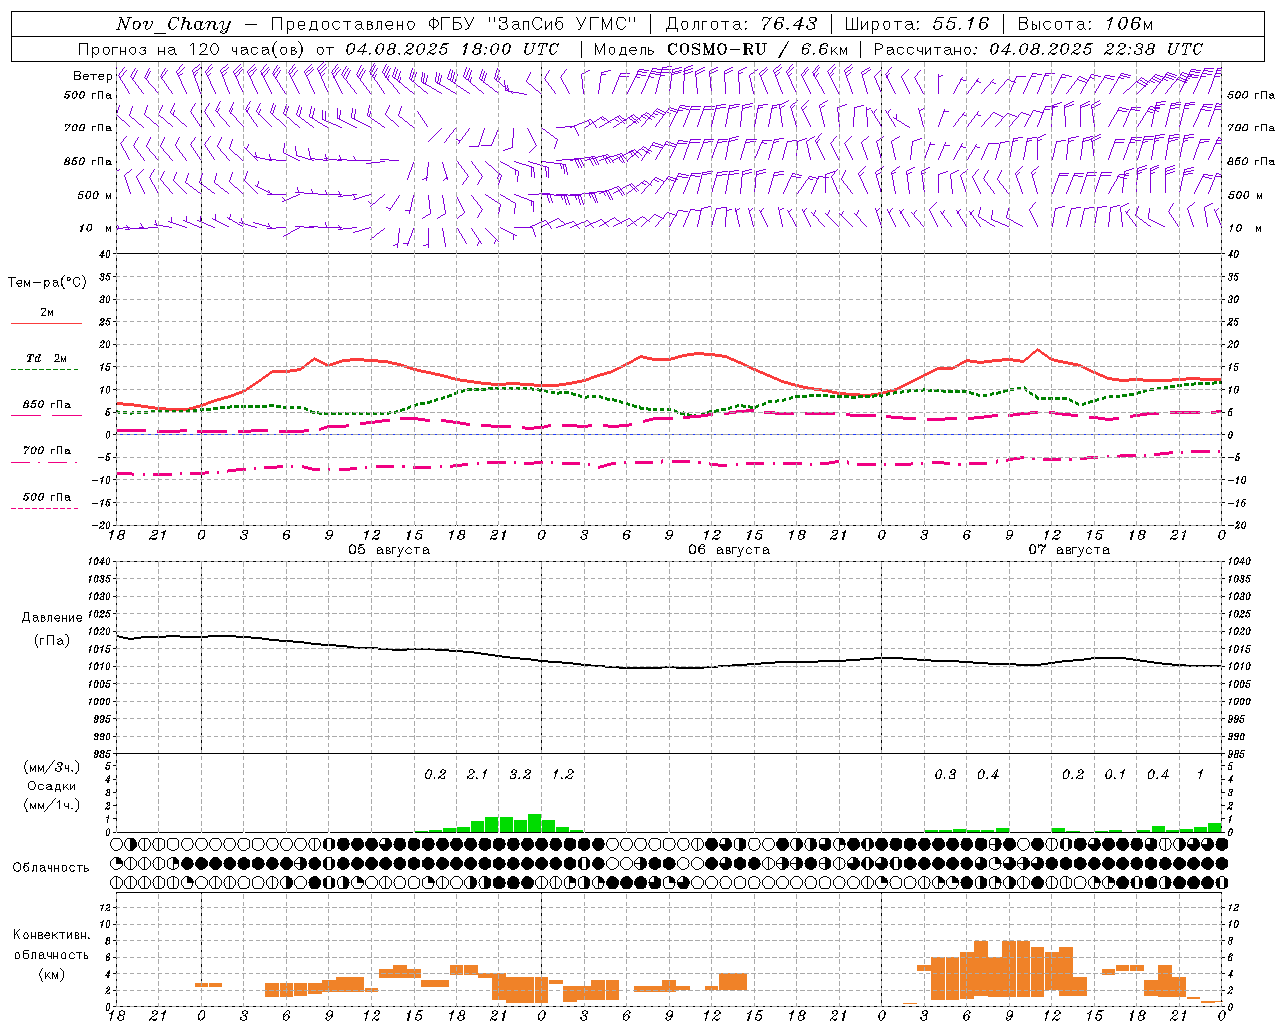Viewport: 1280px width, 1024px height.
Task: Click the 'Конвективн.' convective cloud label
Action: click(x=51, y=934)
